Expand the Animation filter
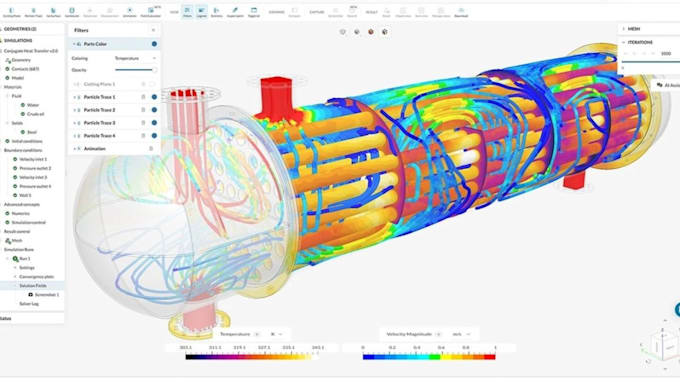This screenshot has height=383, width=680. coord(74,149)
